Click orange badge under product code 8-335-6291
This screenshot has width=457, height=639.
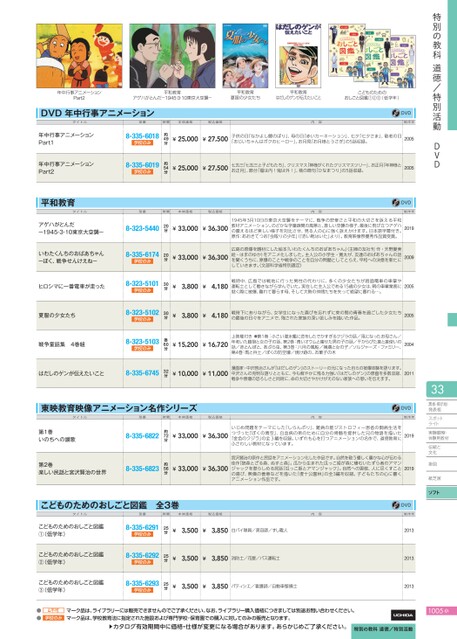point(142,534)
